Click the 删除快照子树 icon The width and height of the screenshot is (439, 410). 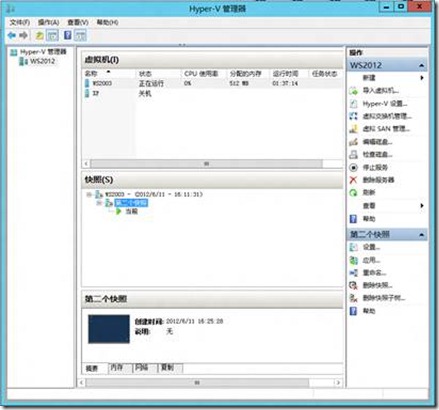(353, 298)
